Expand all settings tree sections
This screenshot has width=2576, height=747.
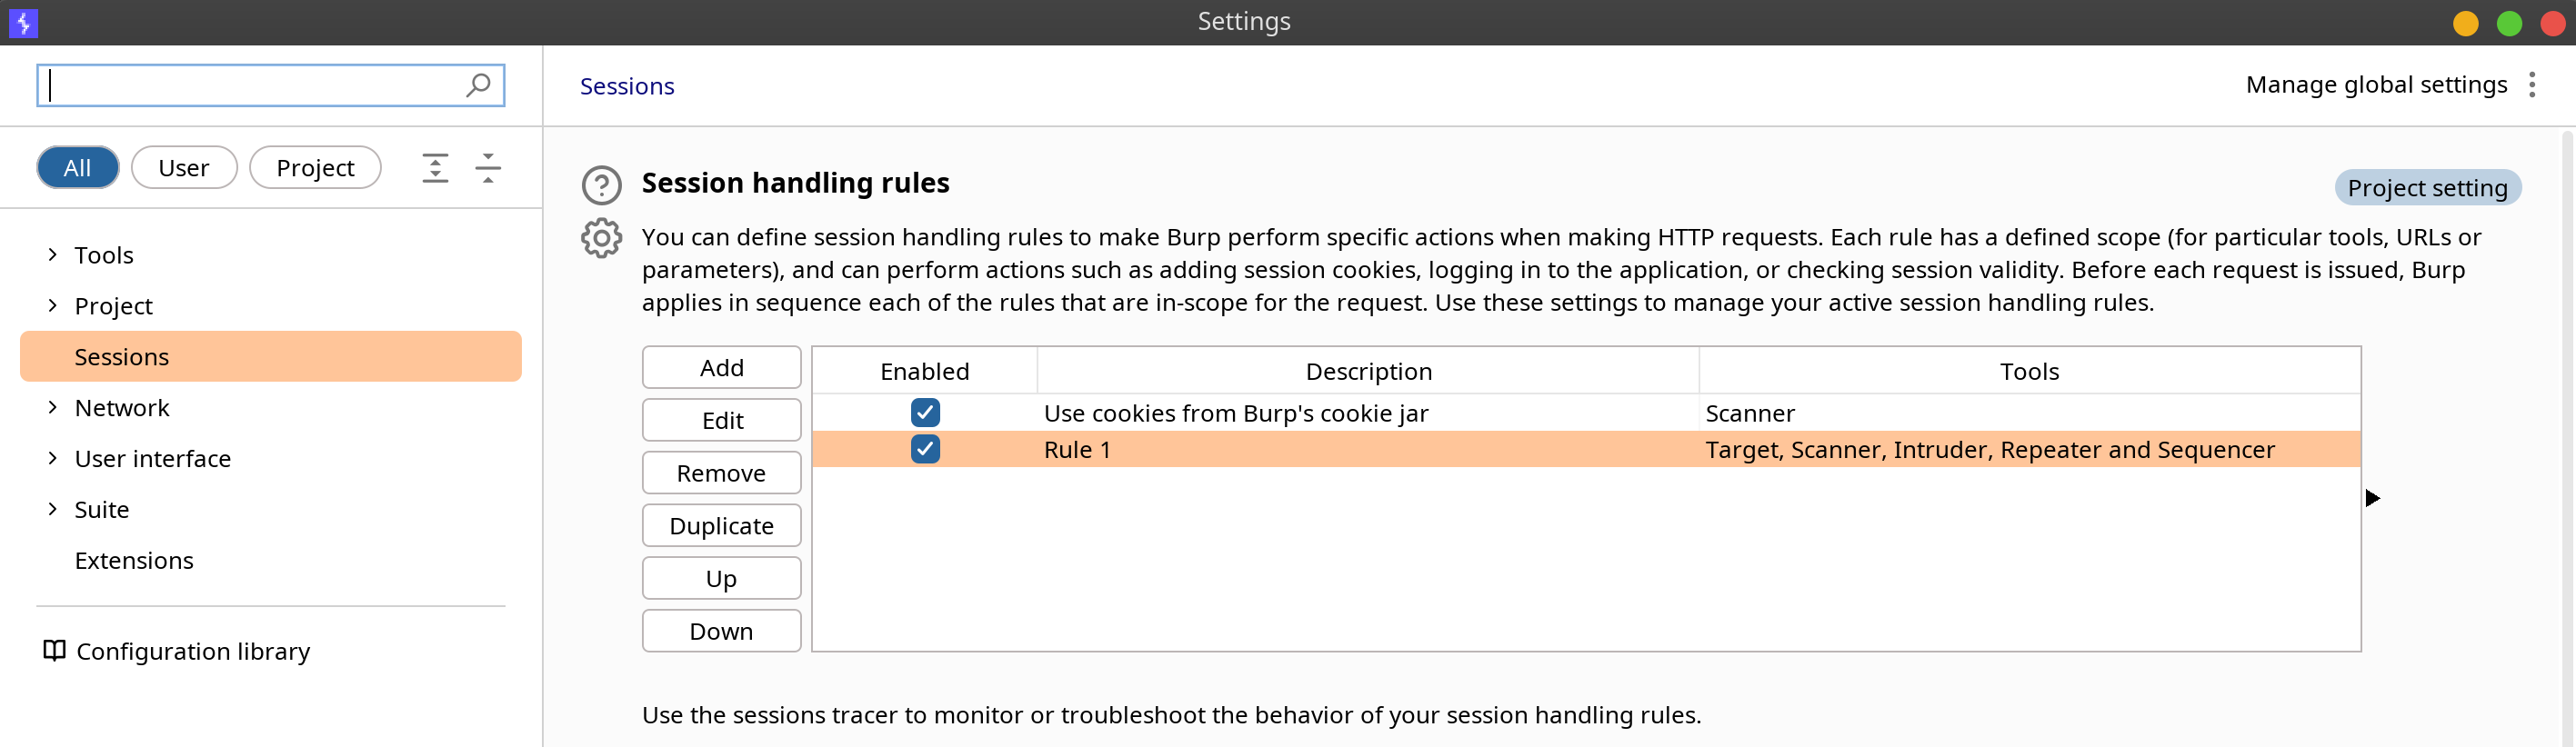click(435, 168)
